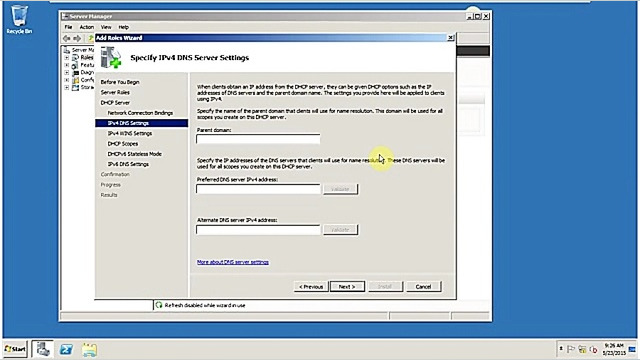Click the Preferred DNS server IPv4 address field
The height and width of the screenshot is (360, 640).
pyautogui.click(x=258, y=189)
